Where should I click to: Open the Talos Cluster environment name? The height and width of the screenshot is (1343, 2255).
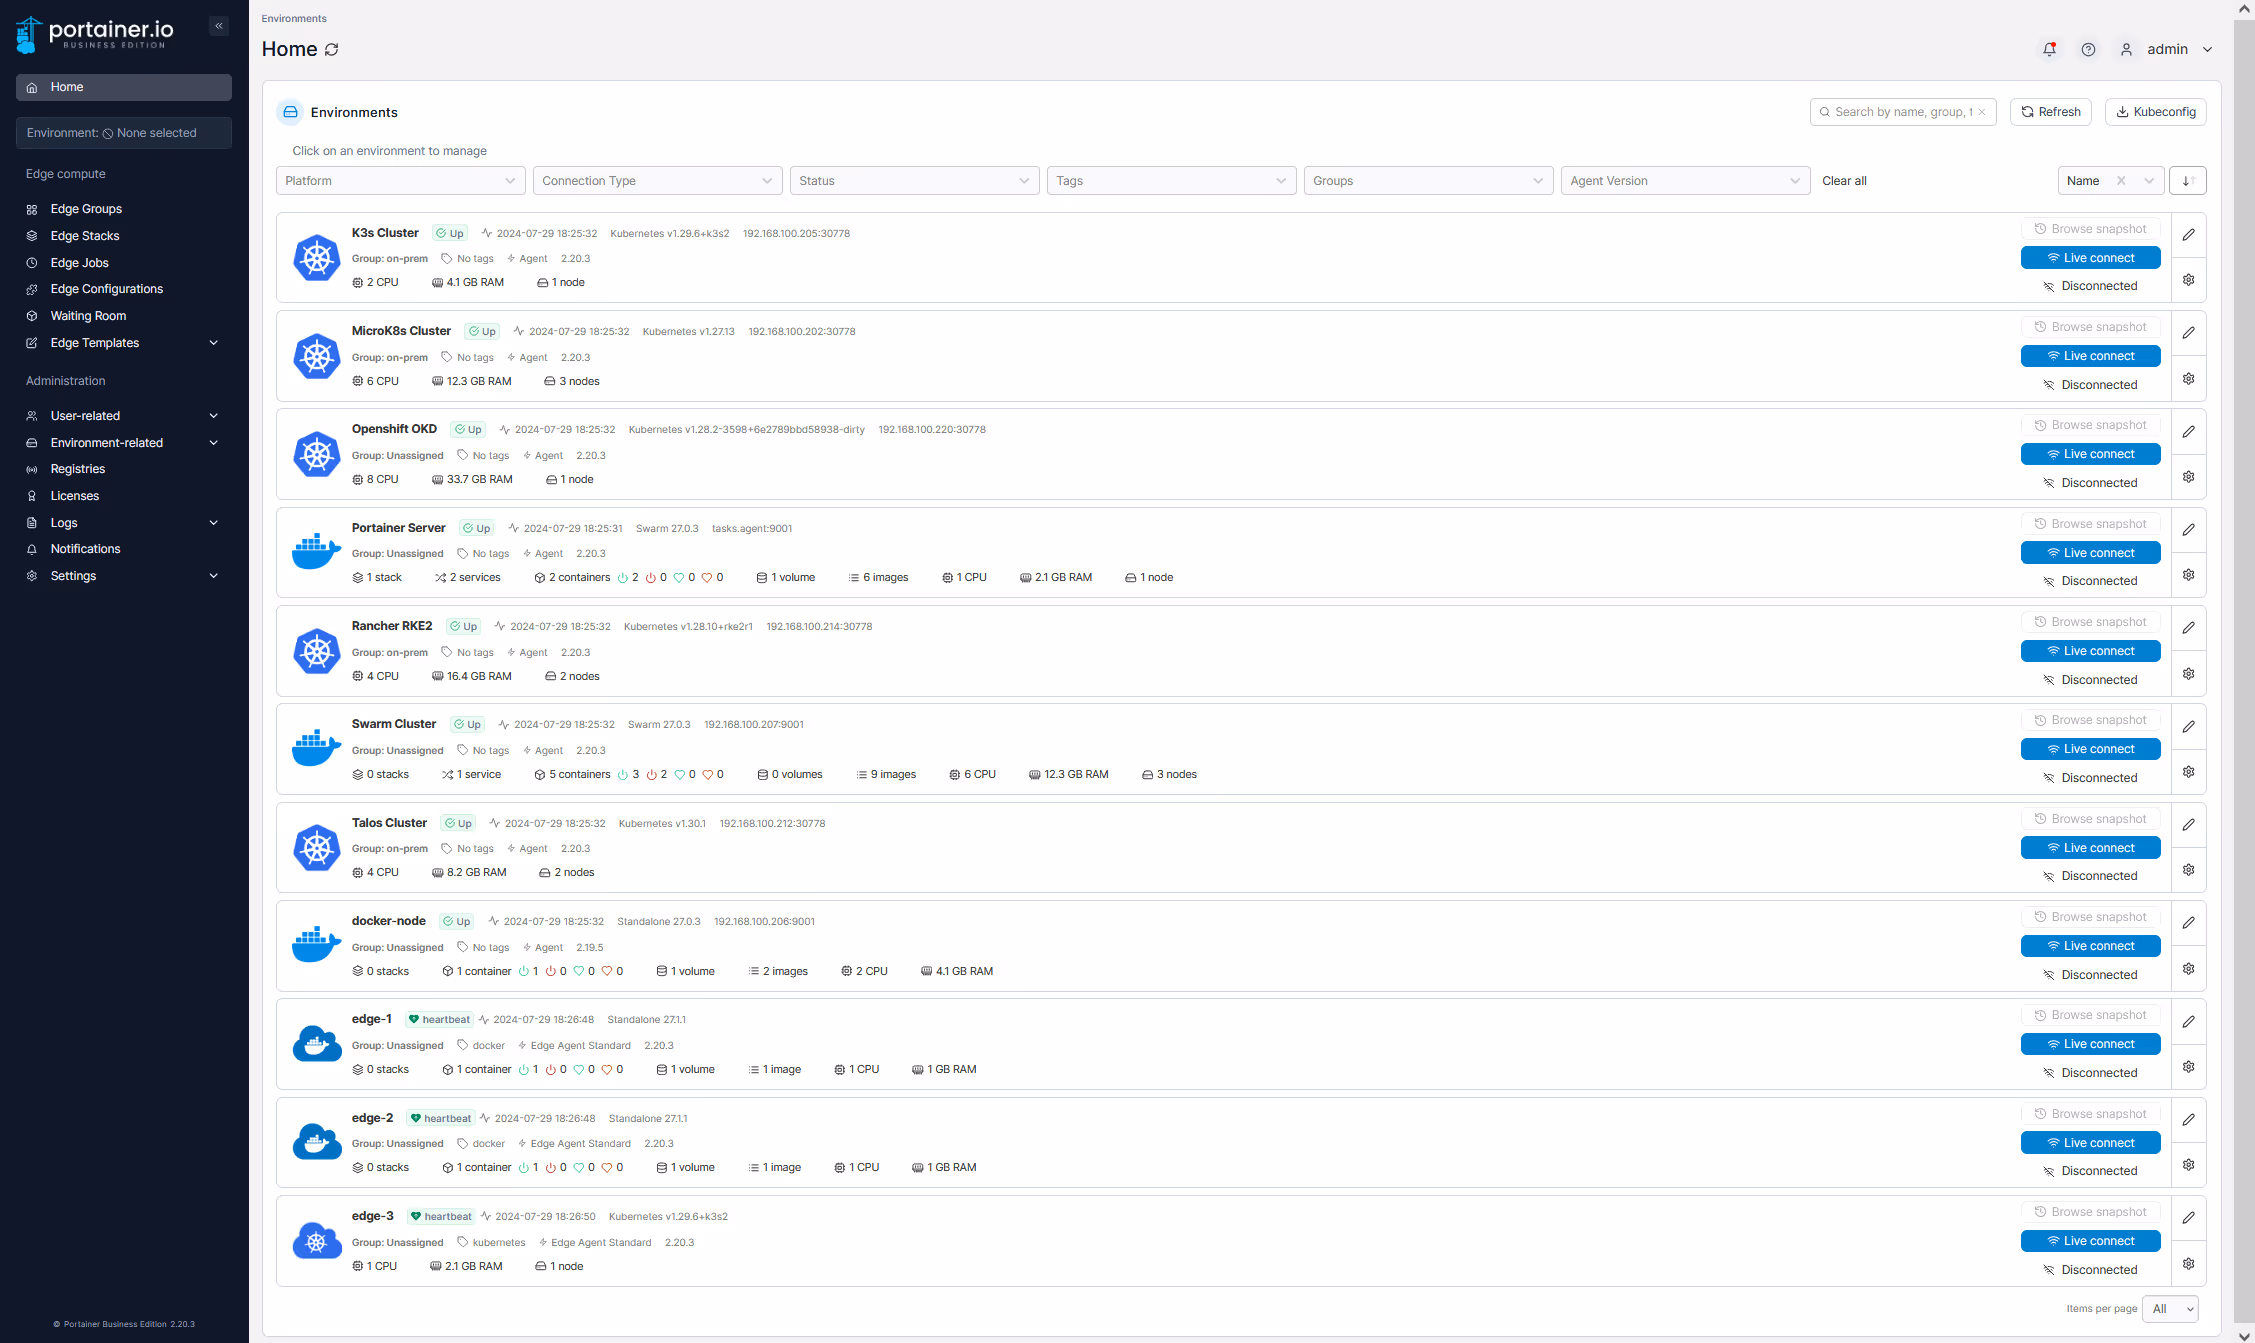tap(389, 823)
